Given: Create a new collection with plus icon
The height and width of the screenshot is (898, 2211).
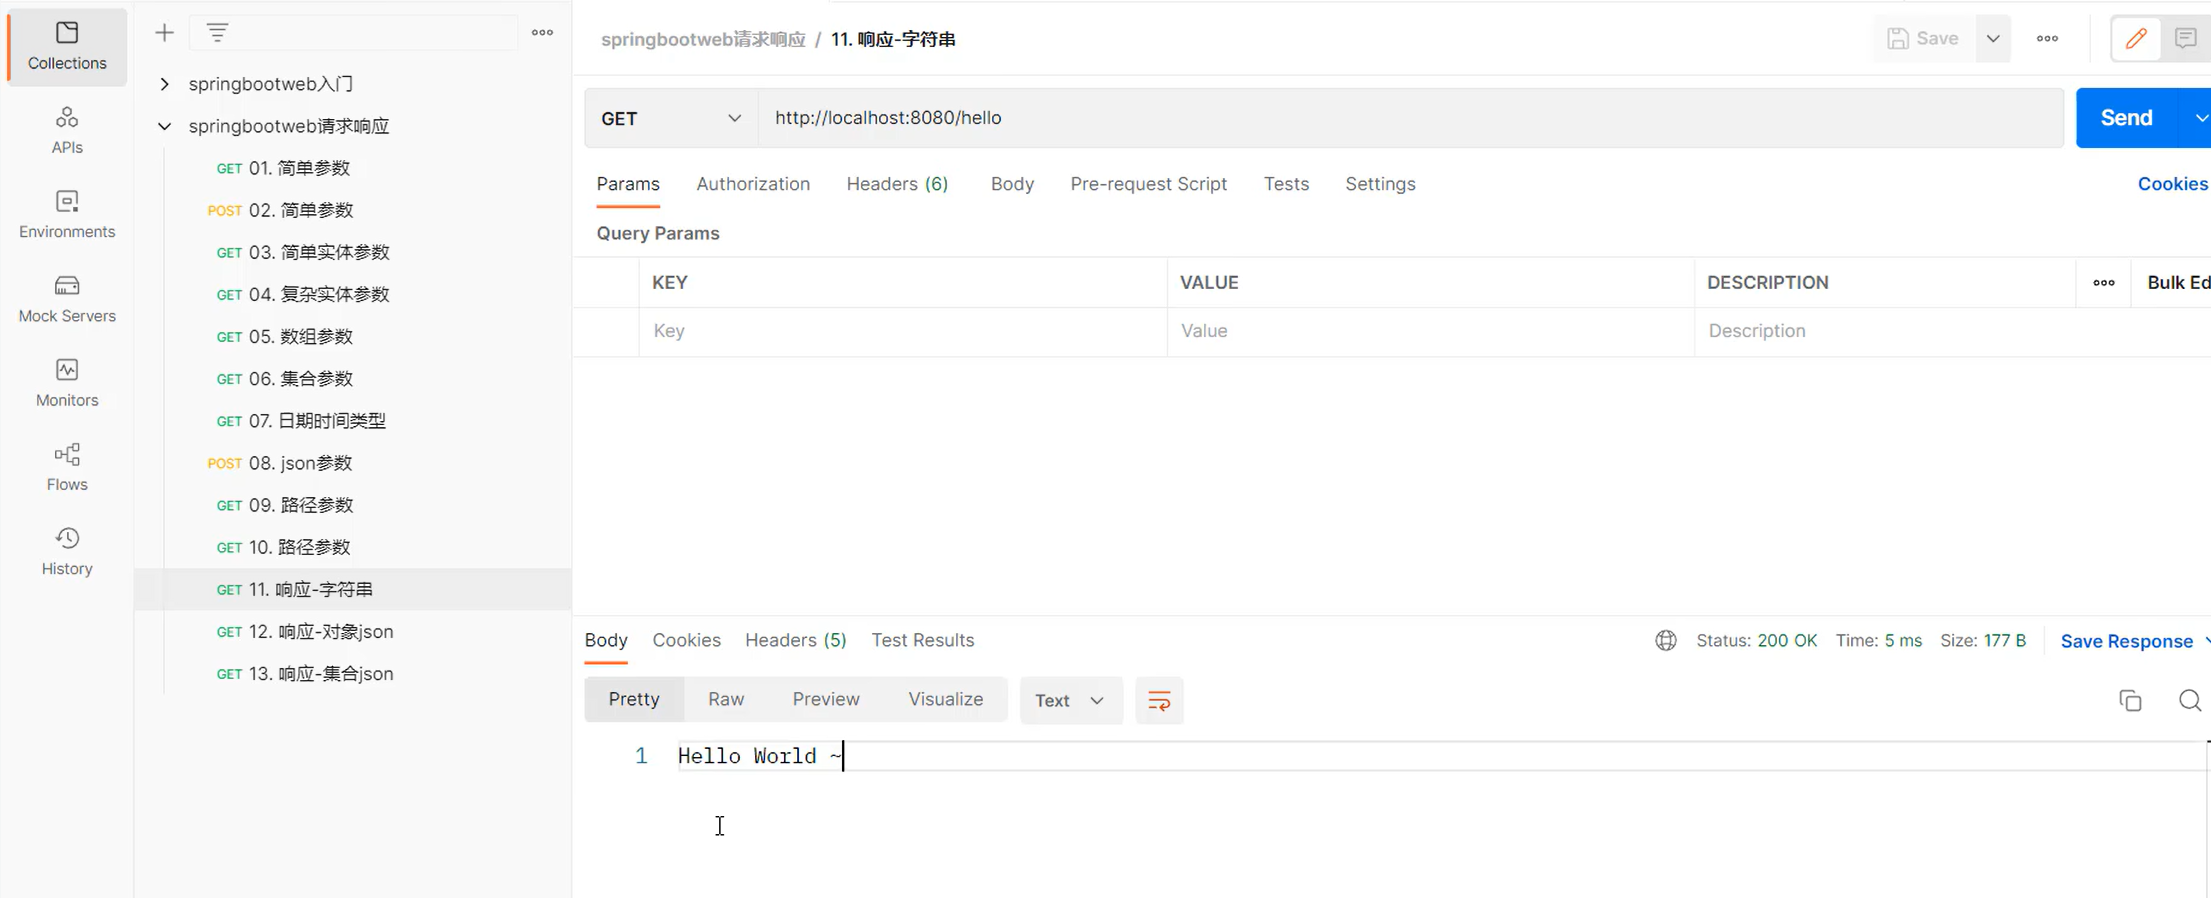Looking at the screenshot, I should click(164, 33).
